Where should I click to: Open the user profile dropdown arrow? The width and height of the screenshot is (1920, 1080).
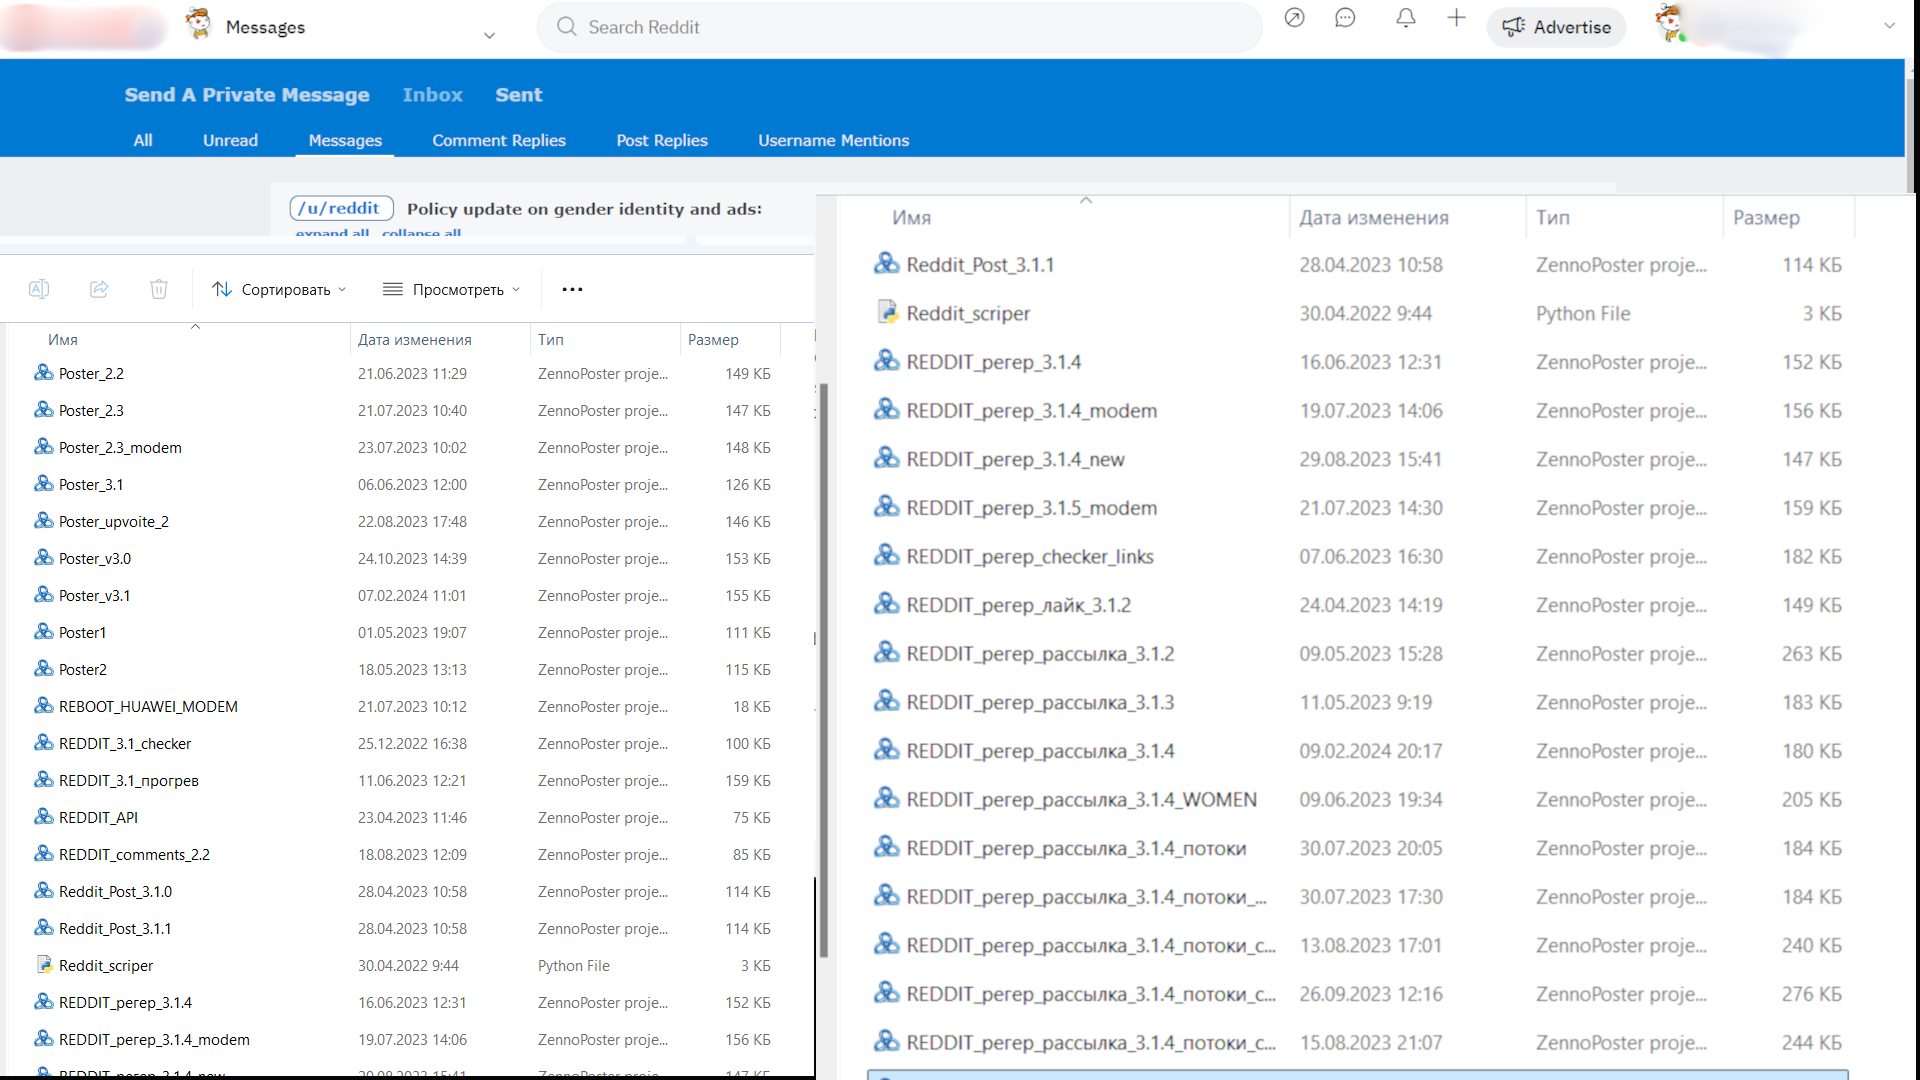[1889, 26]
